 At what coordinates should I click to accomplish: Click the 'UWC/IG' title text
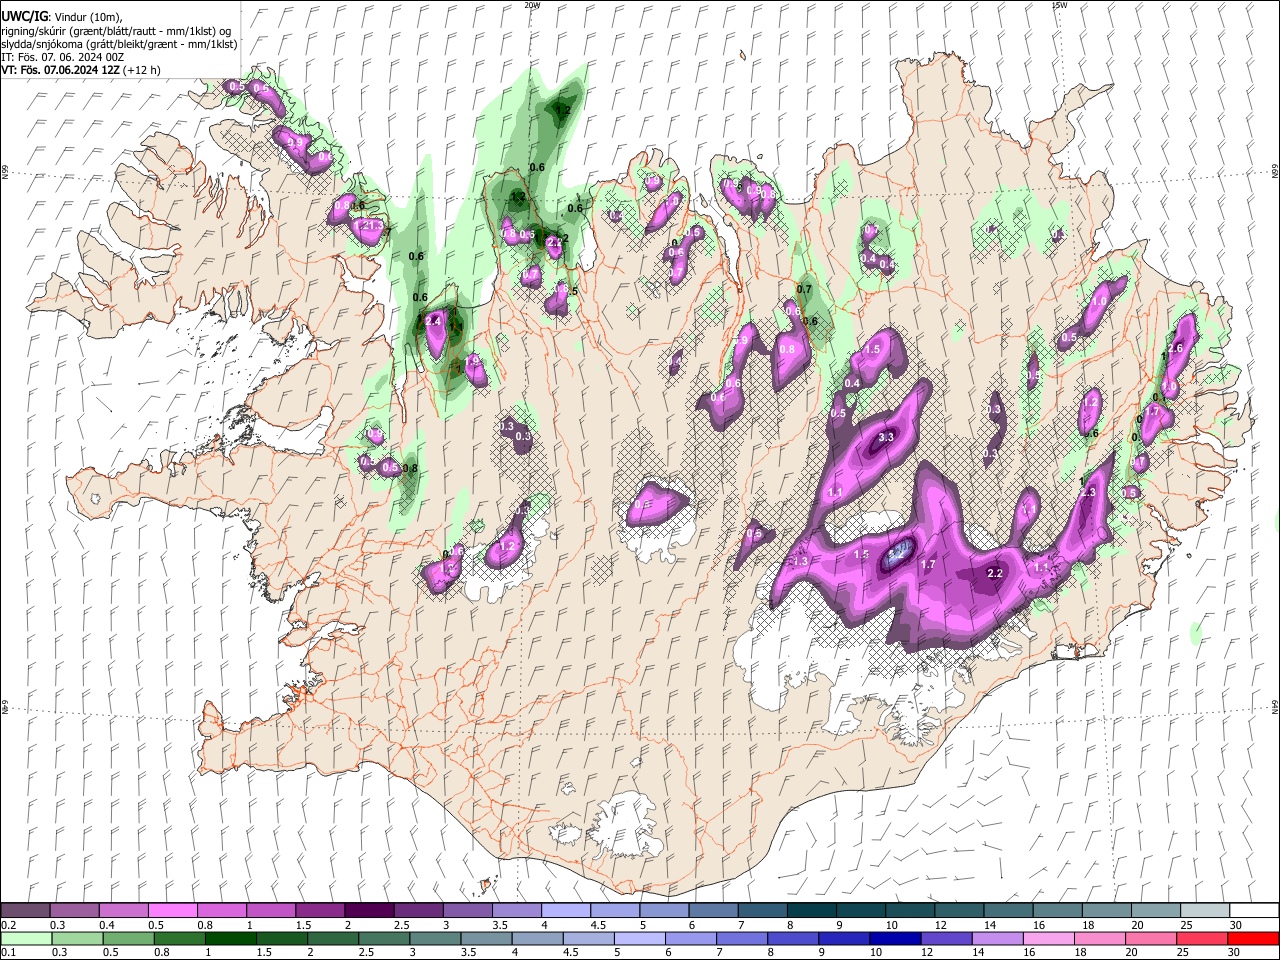tap(25, 16)
